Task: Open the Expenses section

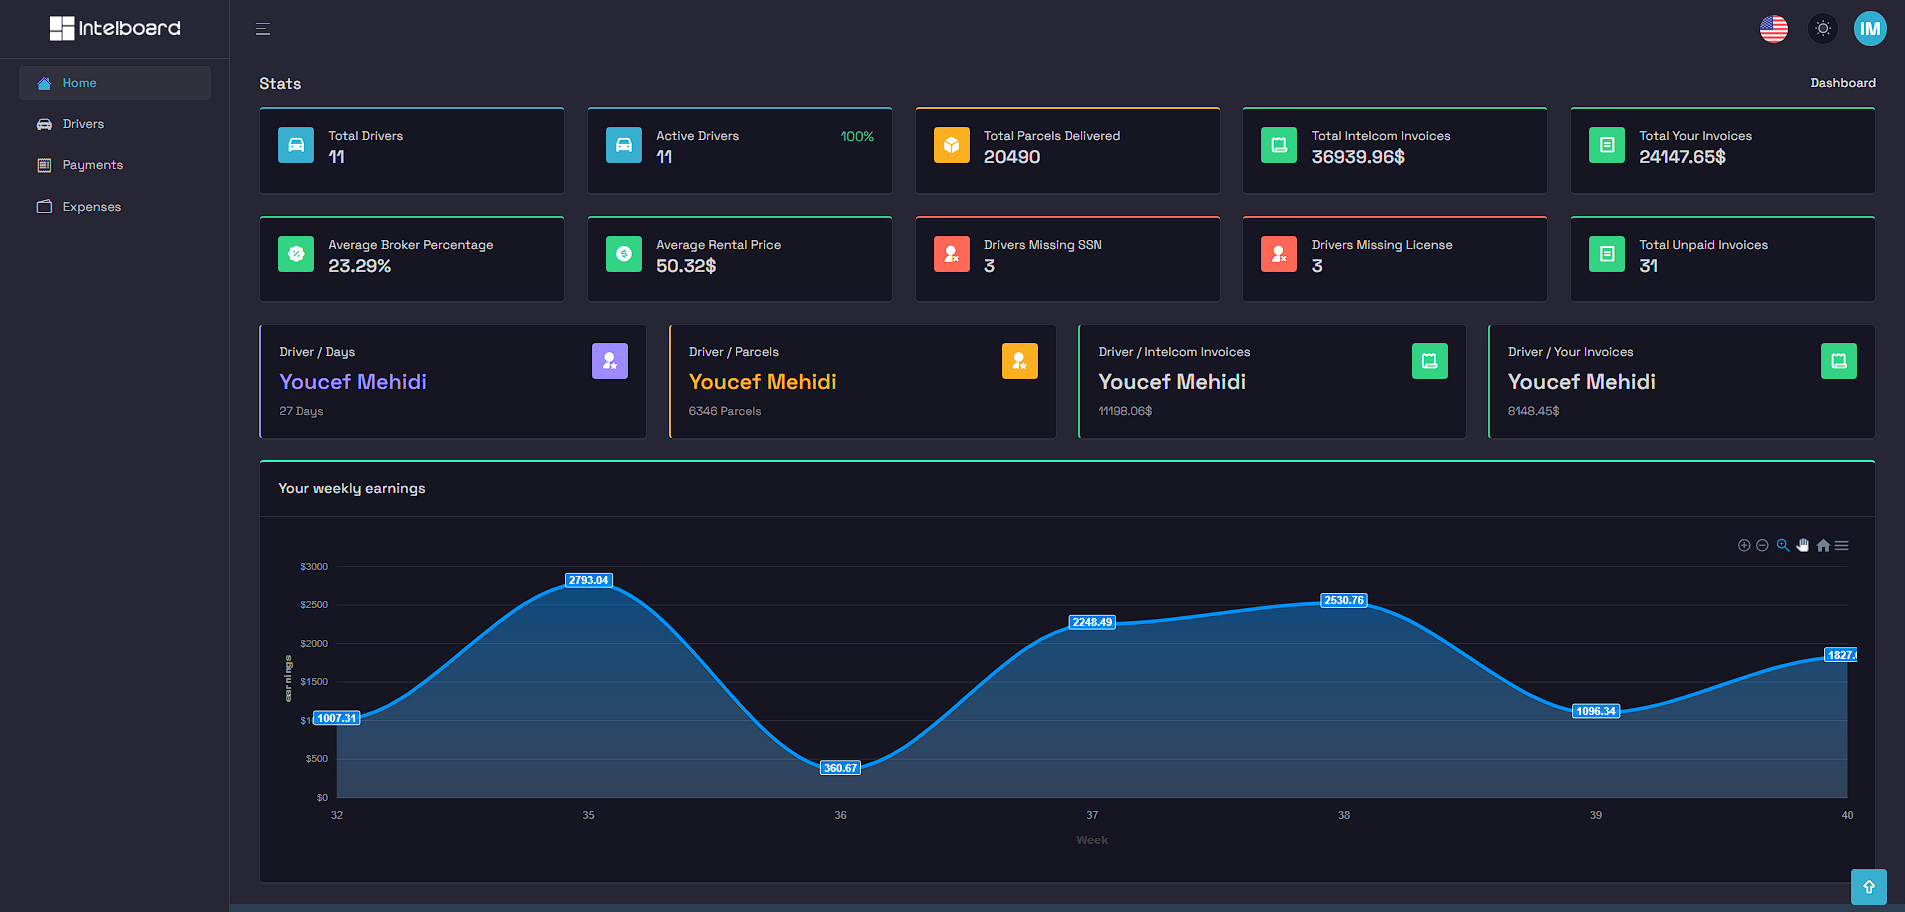Action: click(x=91, y=206)
